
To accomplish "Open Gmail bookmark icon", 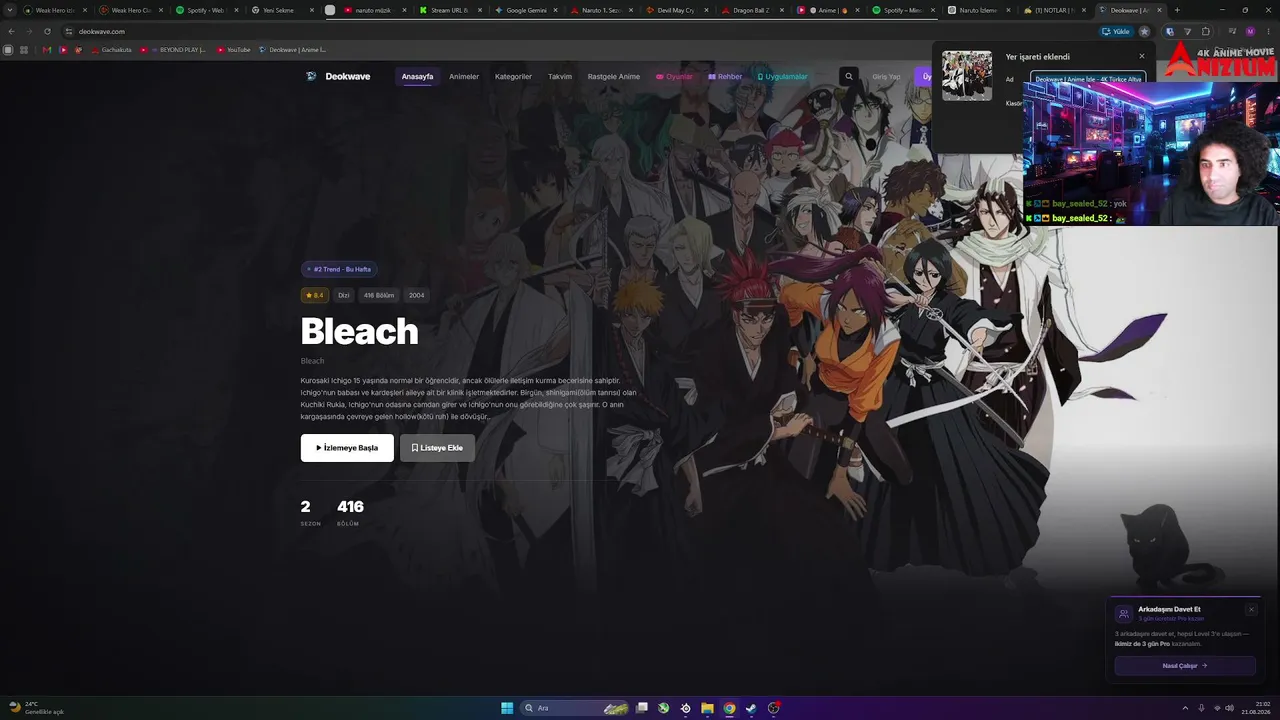I will tap(46, 50).
